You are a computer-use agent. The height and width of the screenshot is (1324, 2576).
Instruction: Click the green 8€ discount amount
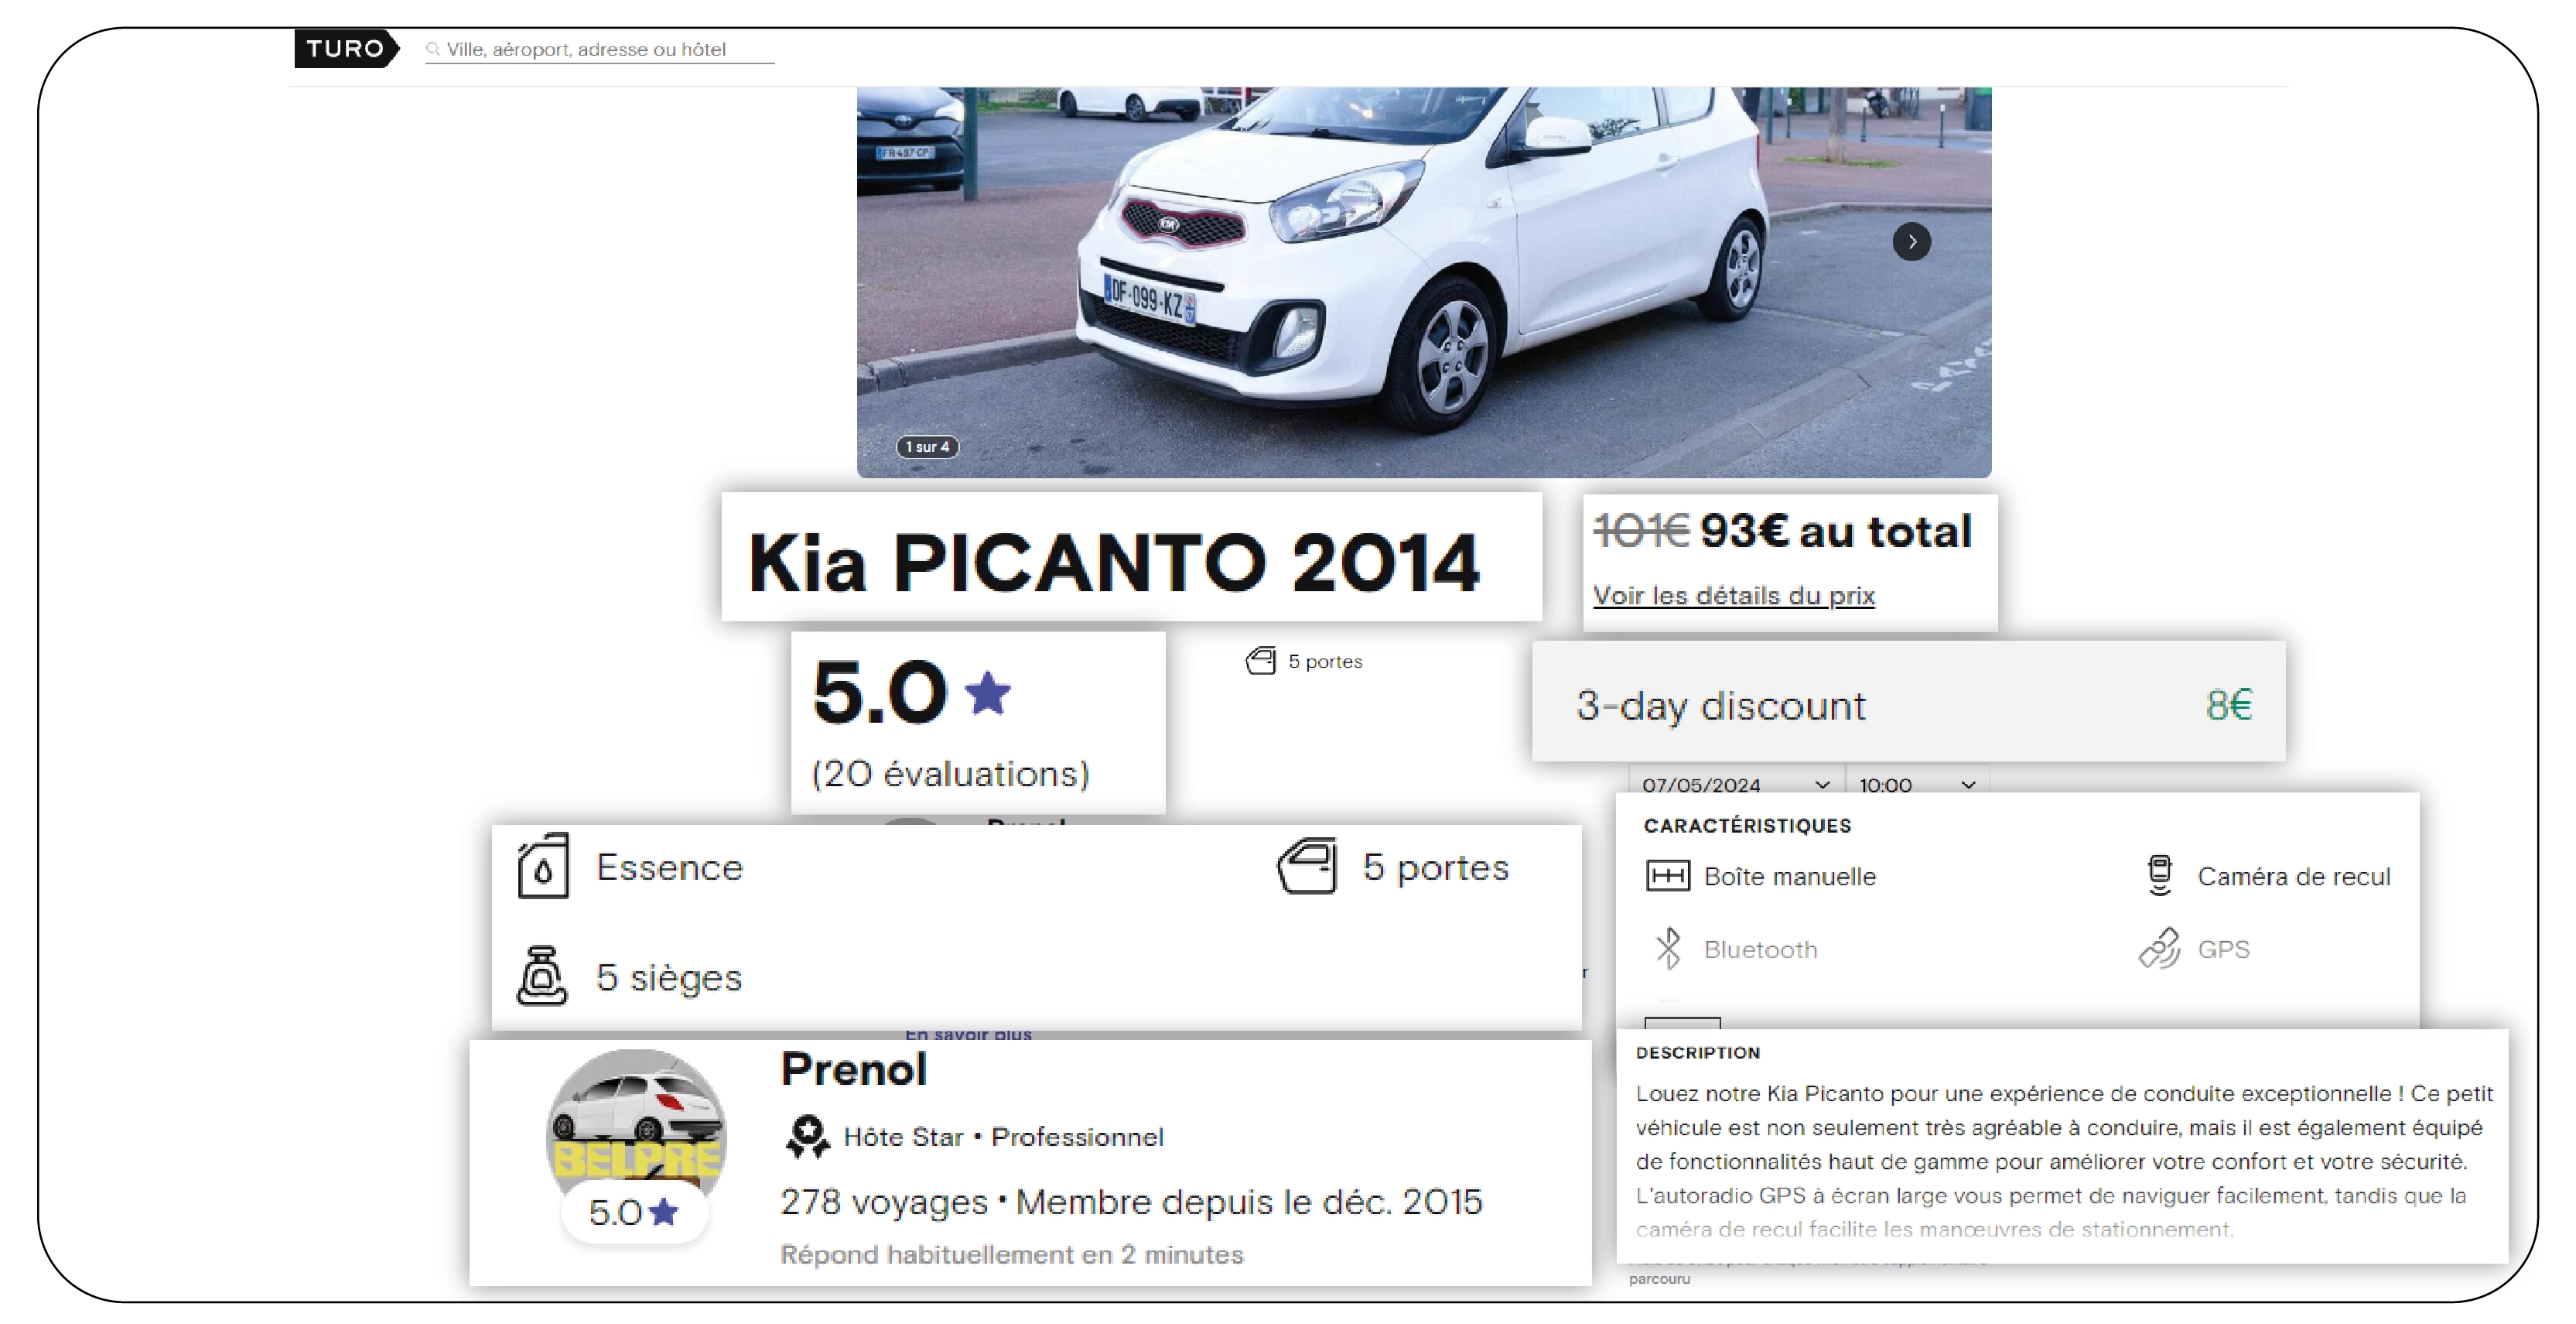2229,705
